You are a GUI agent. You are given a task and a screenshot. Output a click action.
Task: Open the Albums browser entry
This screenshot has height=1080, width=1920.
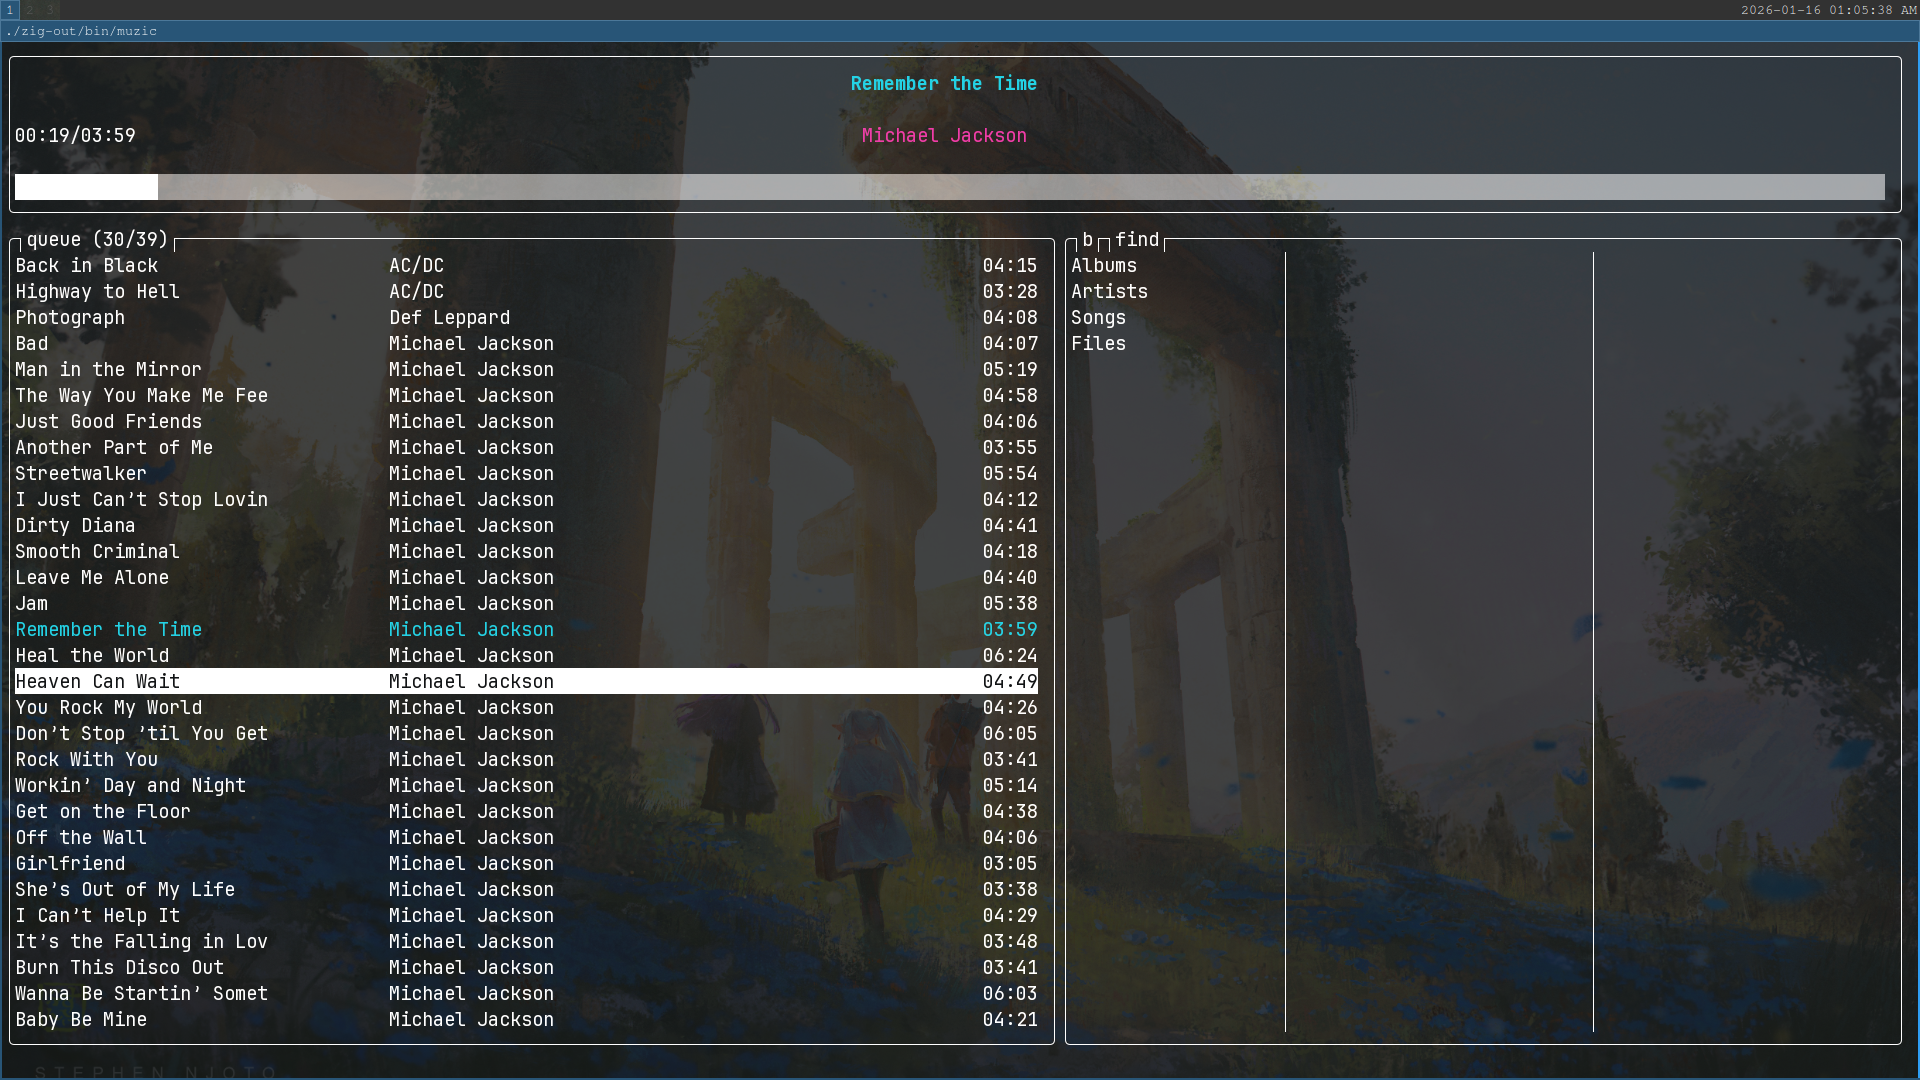[x=1104, y=266]
